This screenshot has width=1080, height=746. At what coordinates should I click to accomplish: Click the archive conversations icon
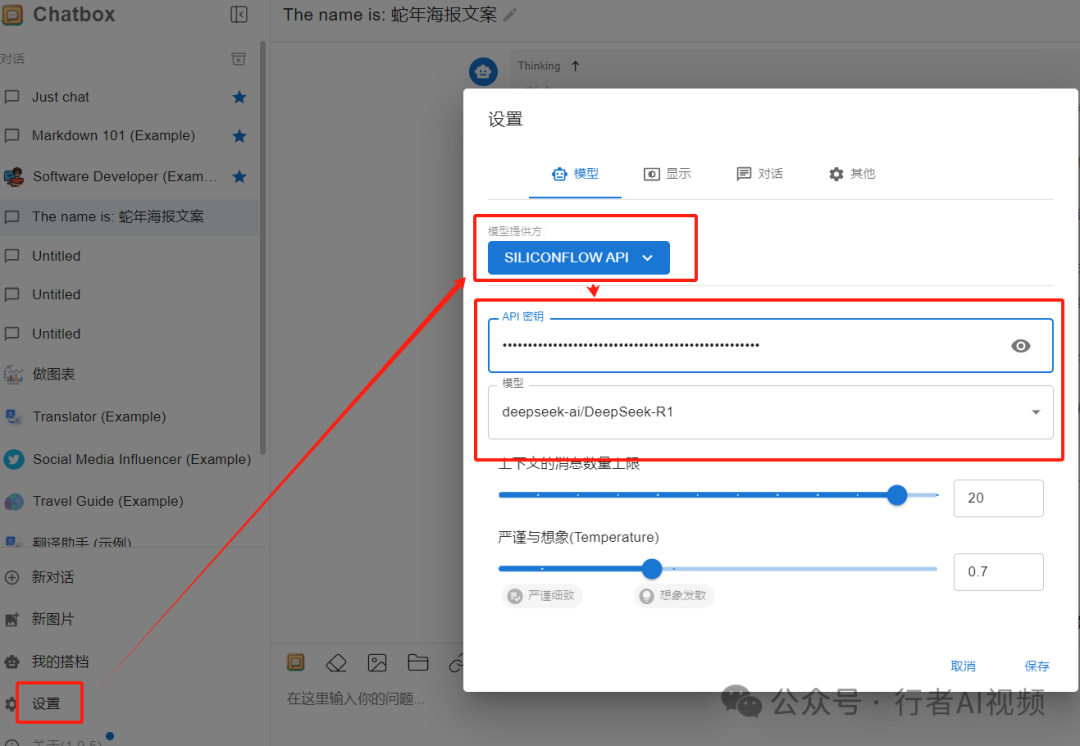pos(238,59)
